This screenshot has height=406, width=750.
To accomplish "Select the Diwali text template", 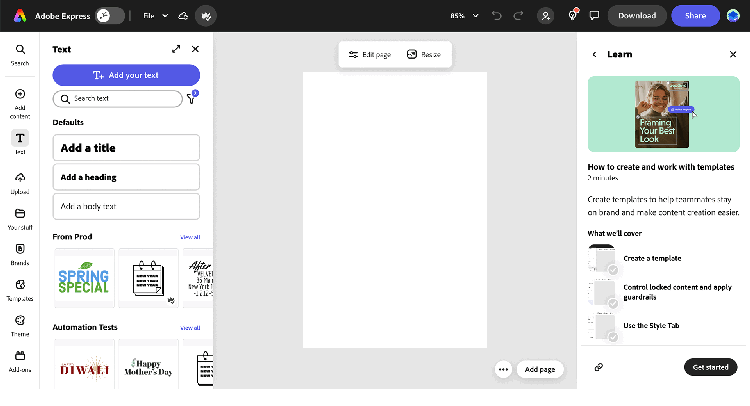I will [84, 364].
